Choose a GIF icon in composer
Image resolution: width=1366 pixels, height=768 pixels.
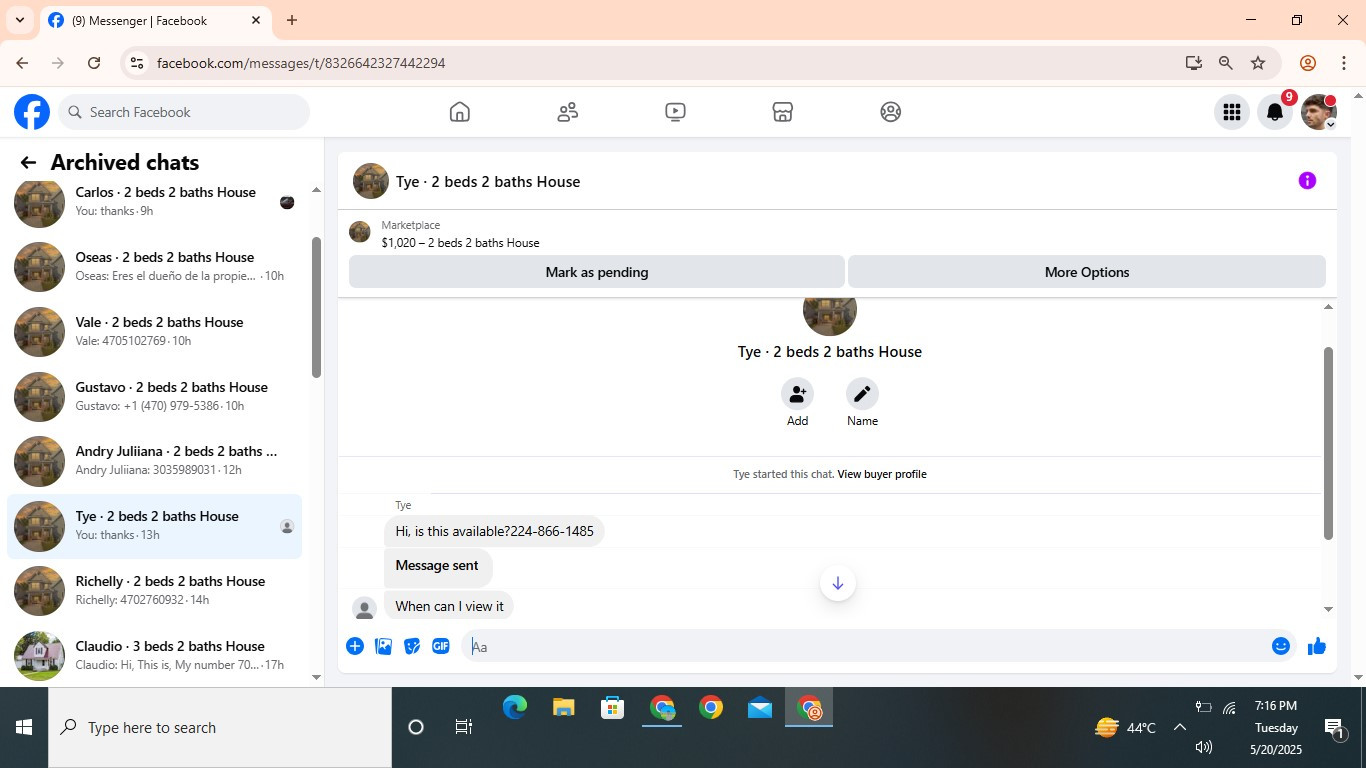pos(441,646)
